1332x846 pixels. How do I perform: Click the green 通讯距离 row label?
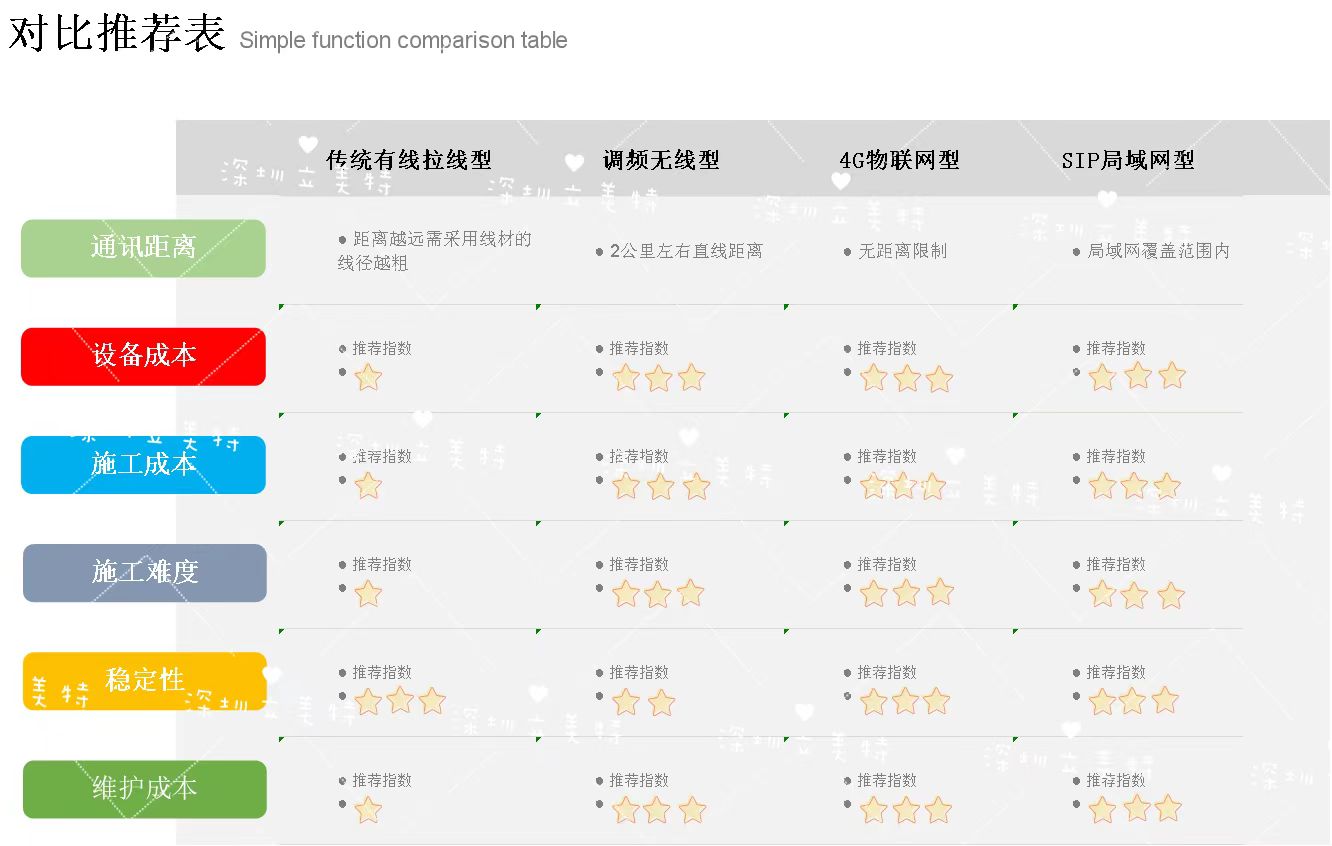pyautogui.click(x=143, y=248)
